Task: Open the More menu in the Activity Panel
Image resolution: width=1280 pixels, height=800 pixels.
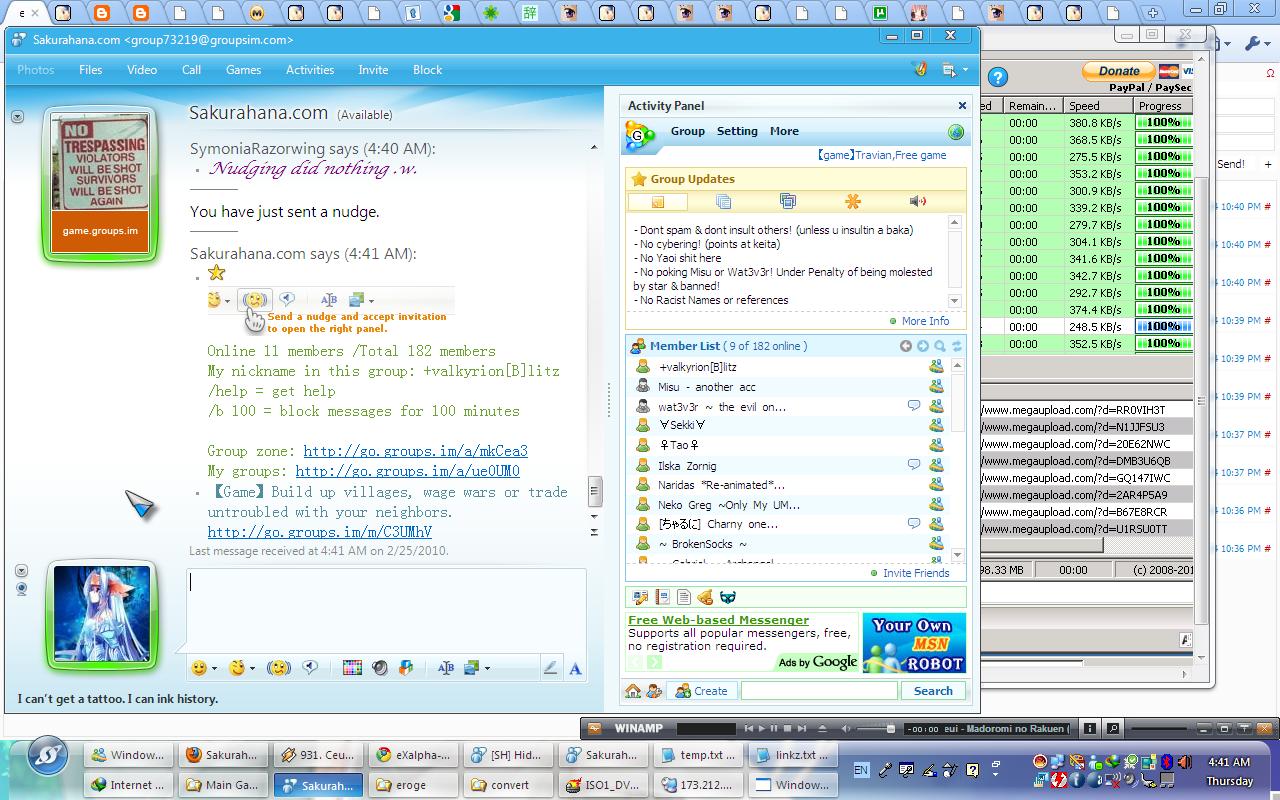Action: [784, 131]
